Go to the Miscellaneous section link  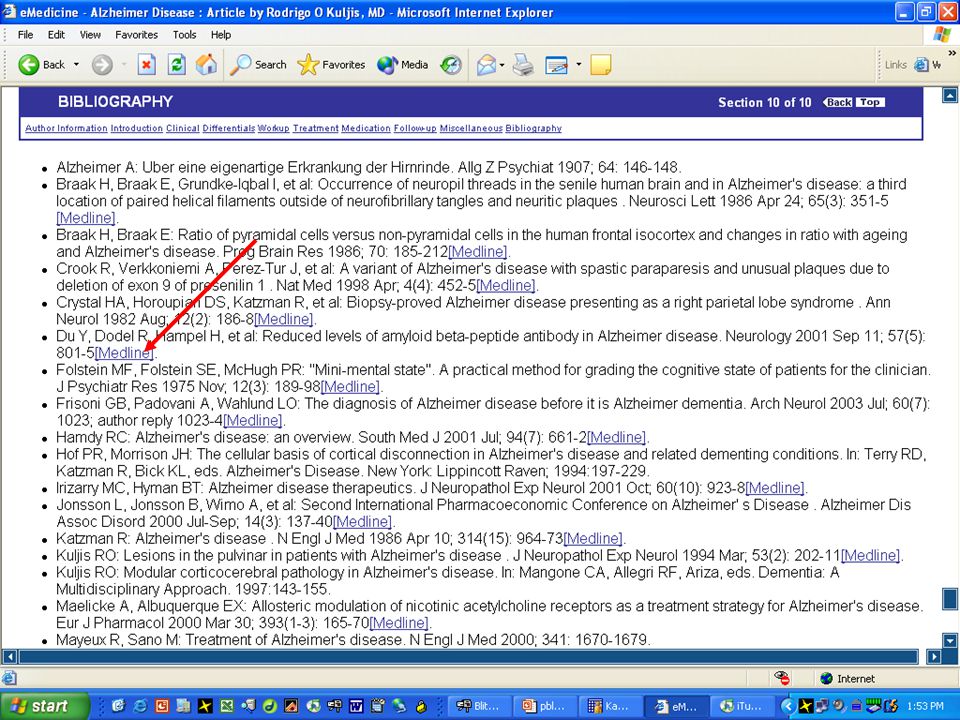pyautogui.click(x=471, y=128)
